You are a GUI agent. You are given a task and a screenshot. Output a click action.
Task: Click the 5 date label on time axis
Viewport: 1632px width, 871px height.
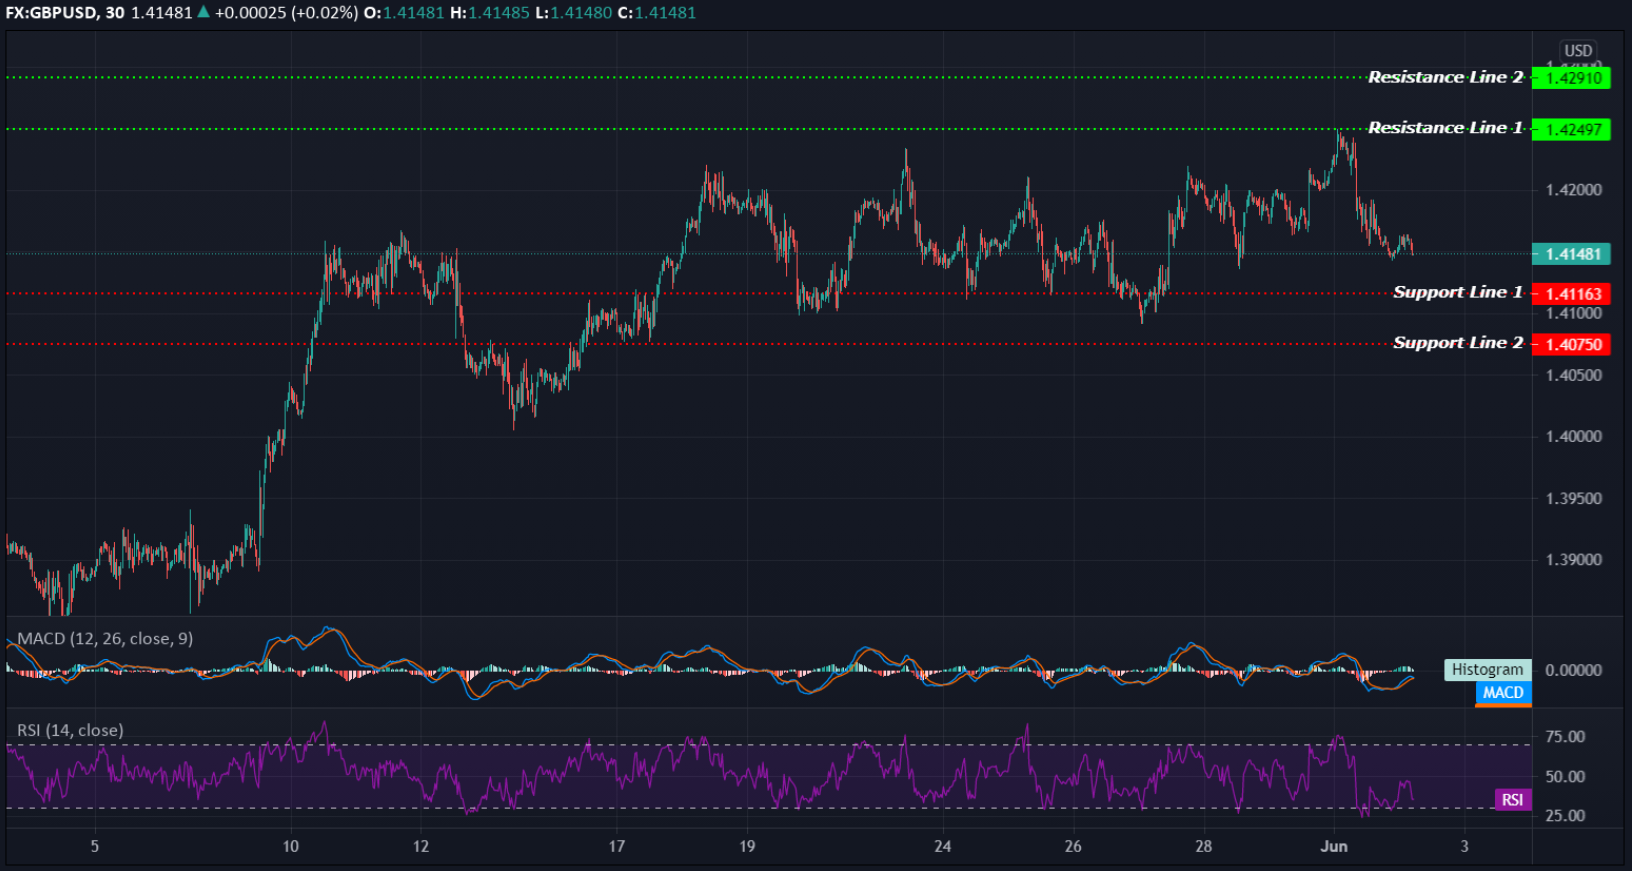click(x=95, y=846)
